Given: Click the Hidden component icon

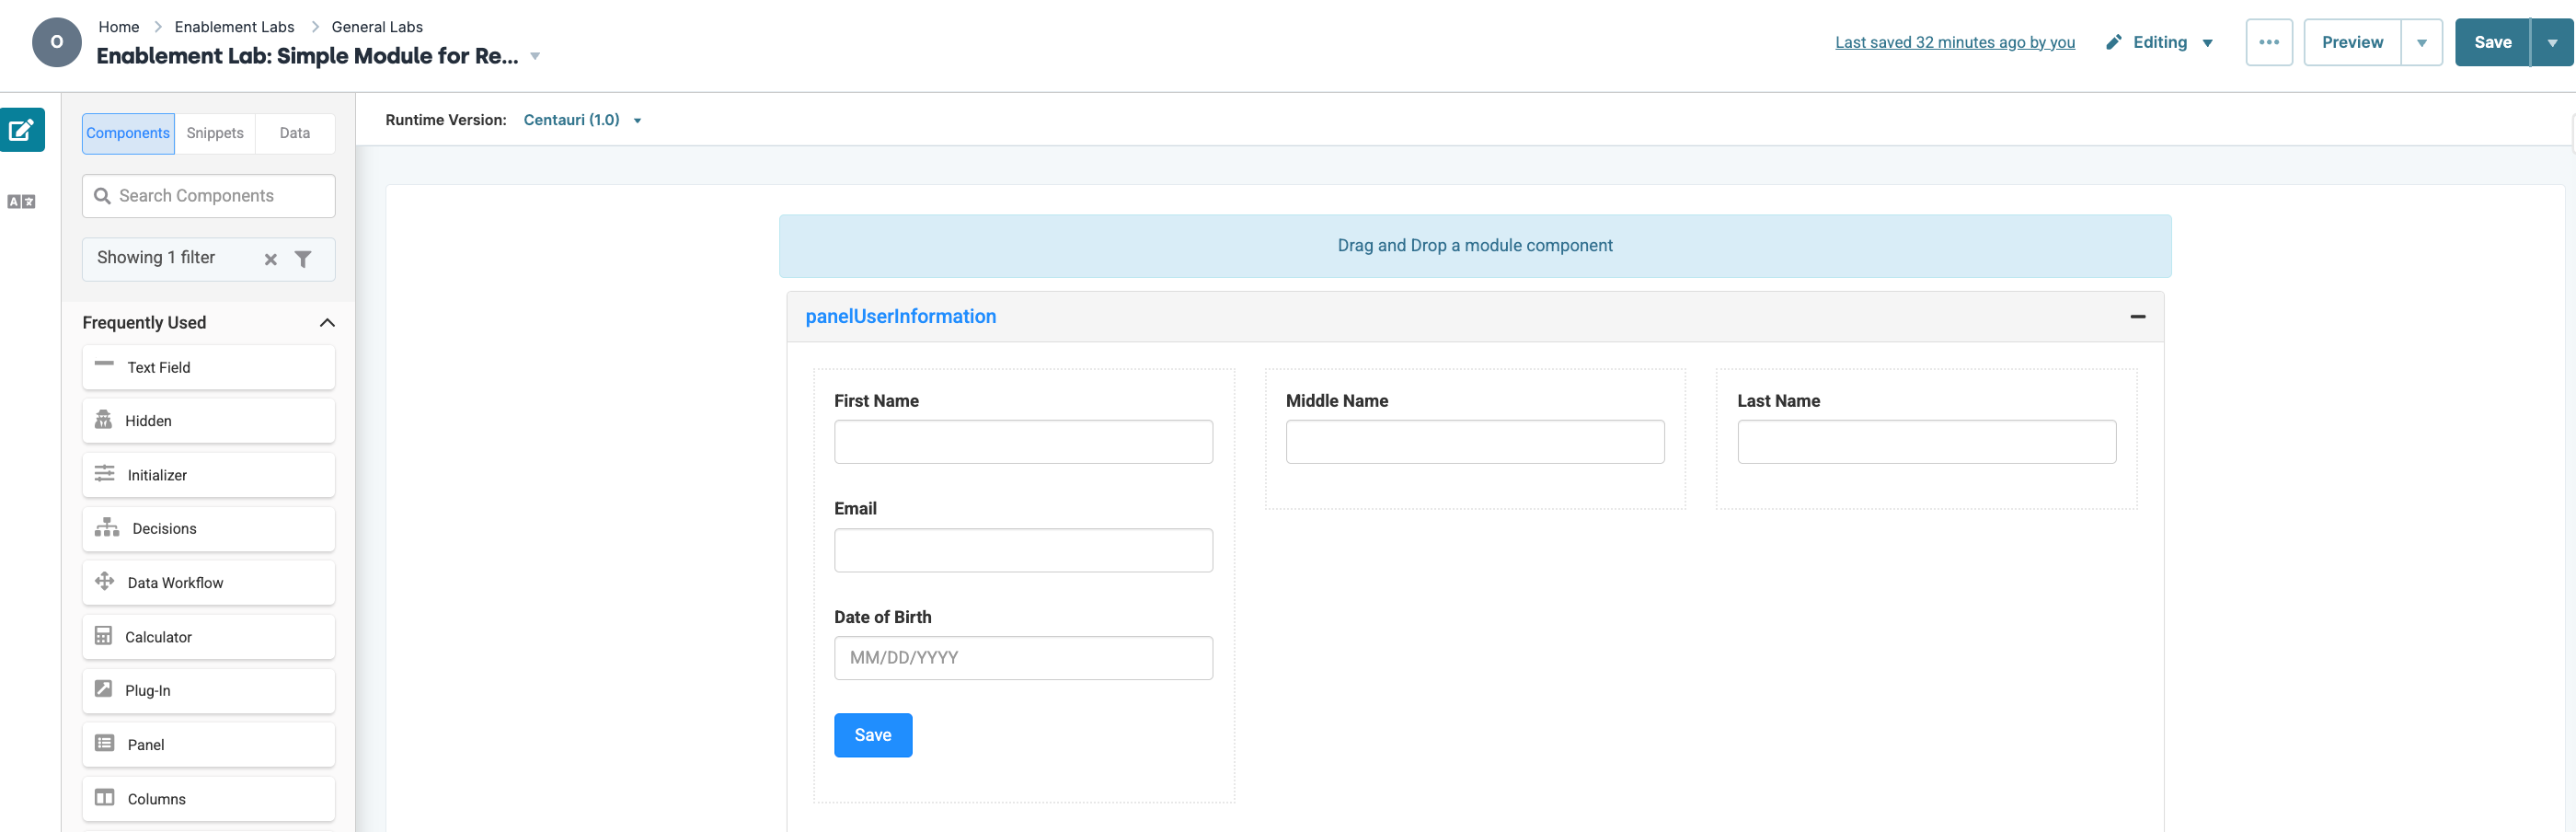Looking at the screenshot, I should 104,420.
